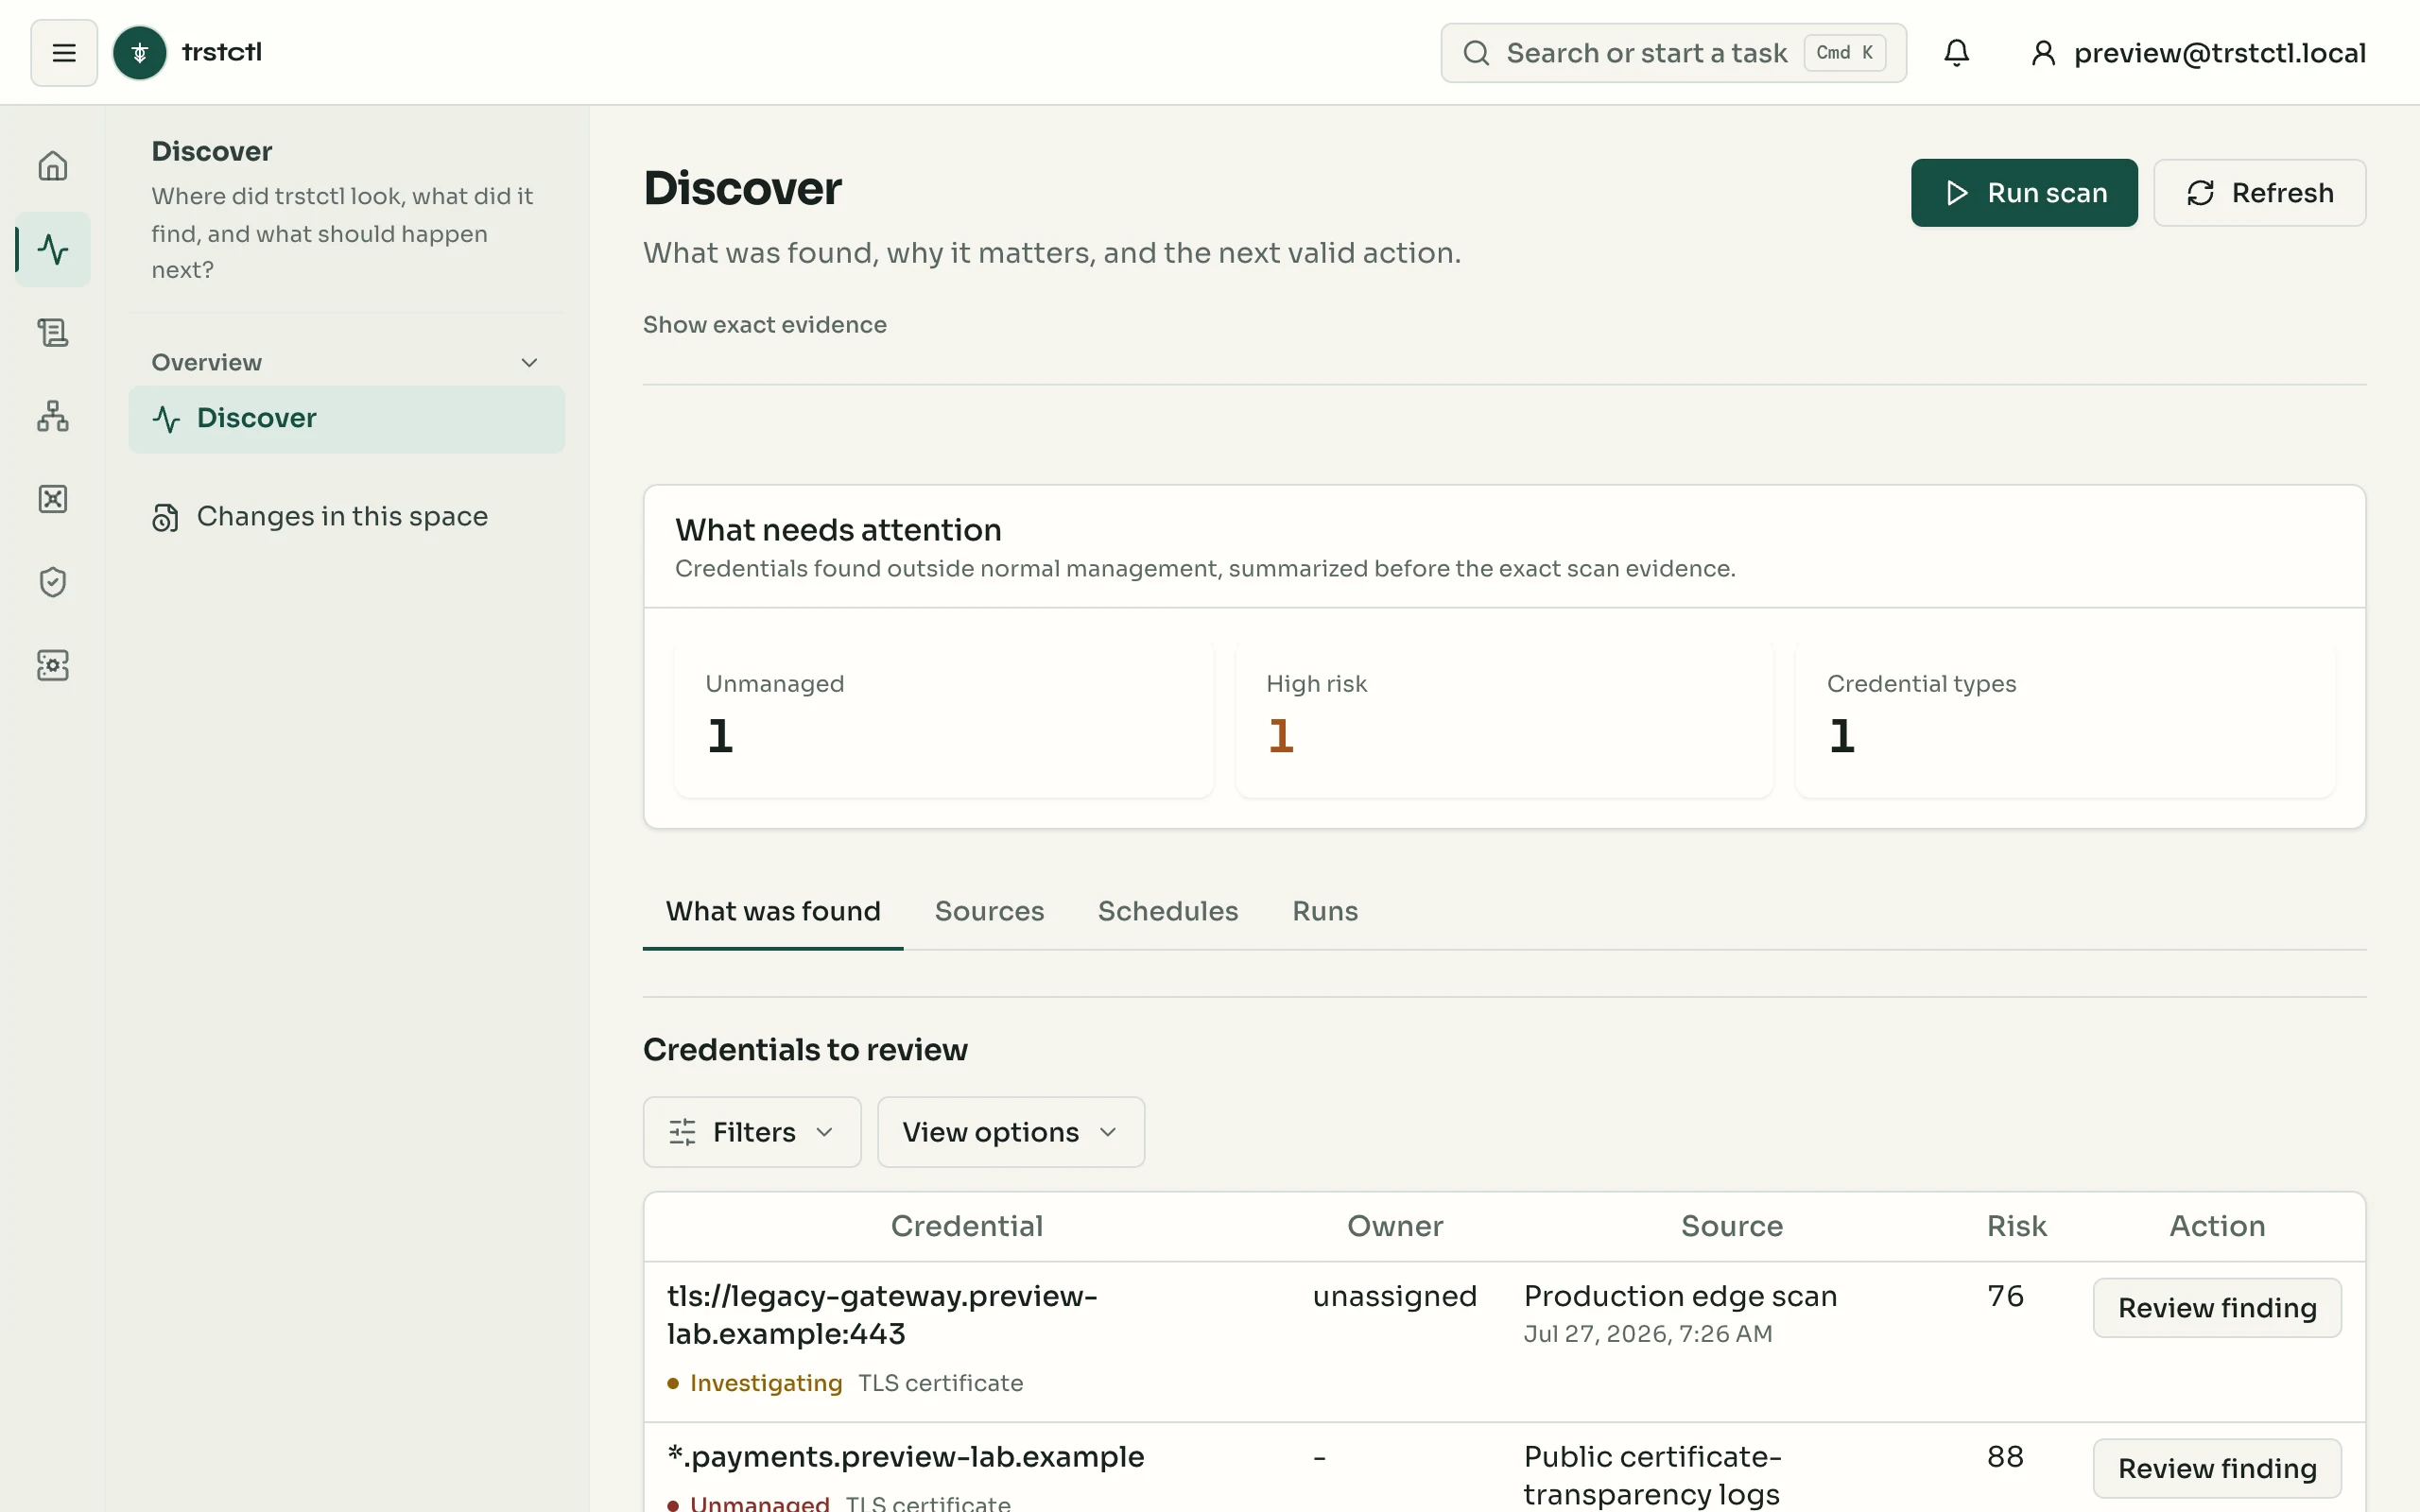Click the circular arrows icon on Refresh

2200,193
